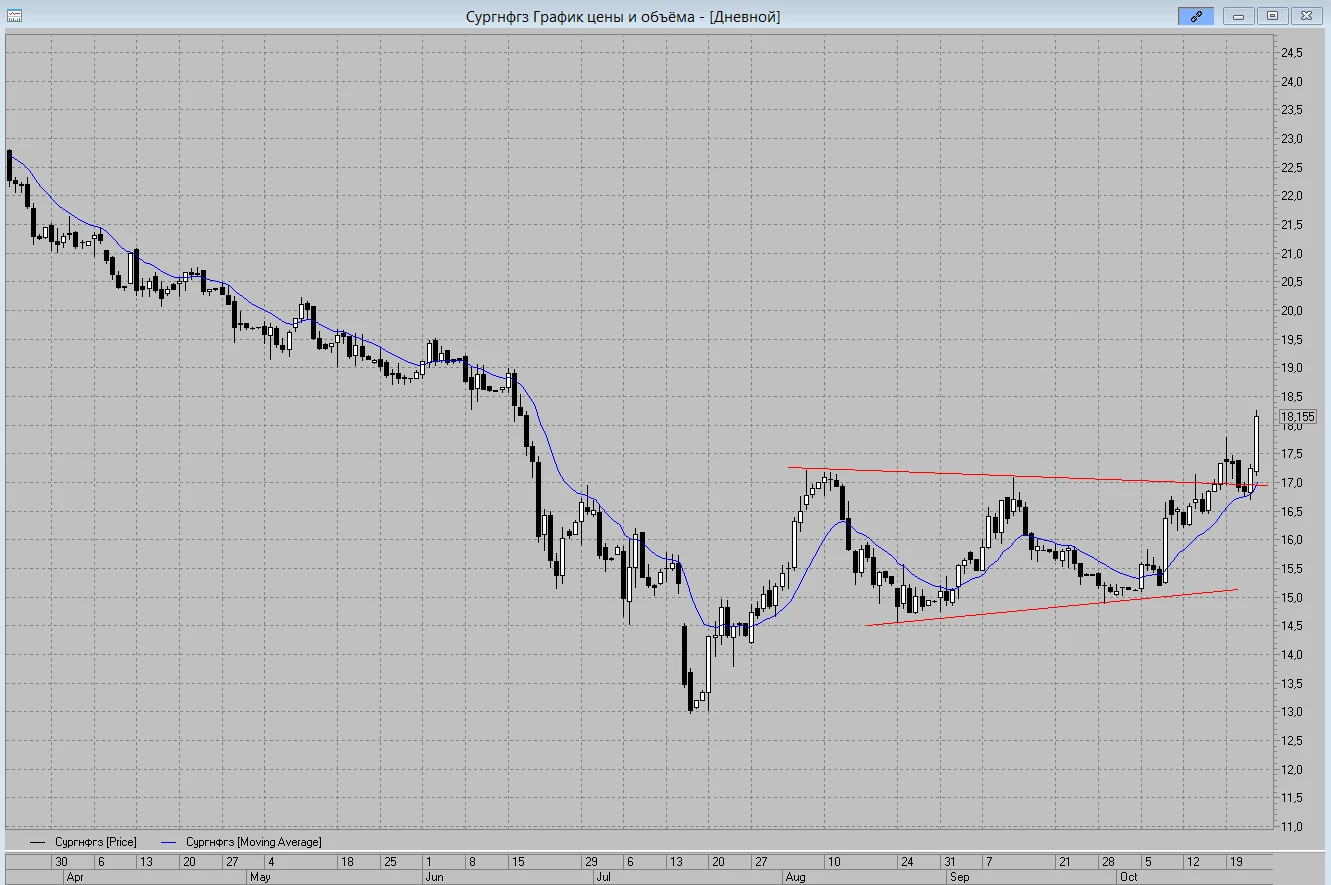Screen dimensions: 1331x885
Task: Click the 24,5 value on price axis
Action: (1291, 52)
